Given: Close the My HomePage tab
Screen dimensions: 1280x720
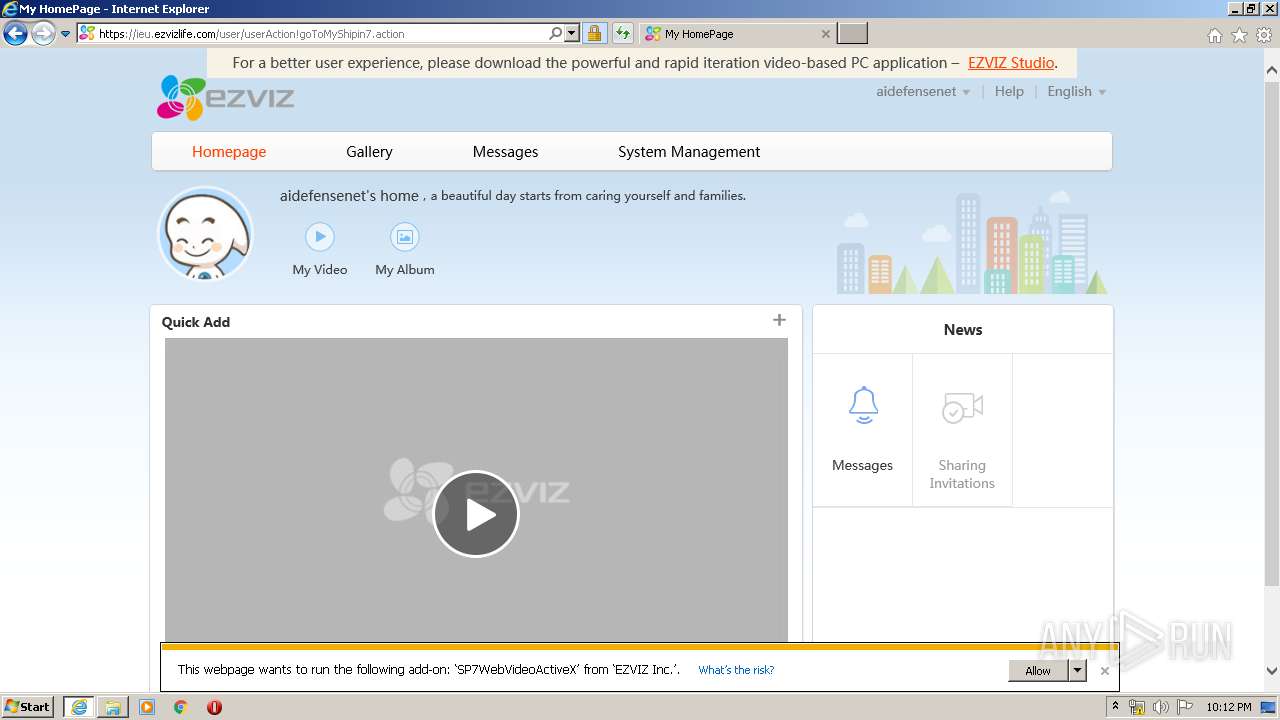Looking at the screenshot, I should pyautogui.click(x=825, y=34).
